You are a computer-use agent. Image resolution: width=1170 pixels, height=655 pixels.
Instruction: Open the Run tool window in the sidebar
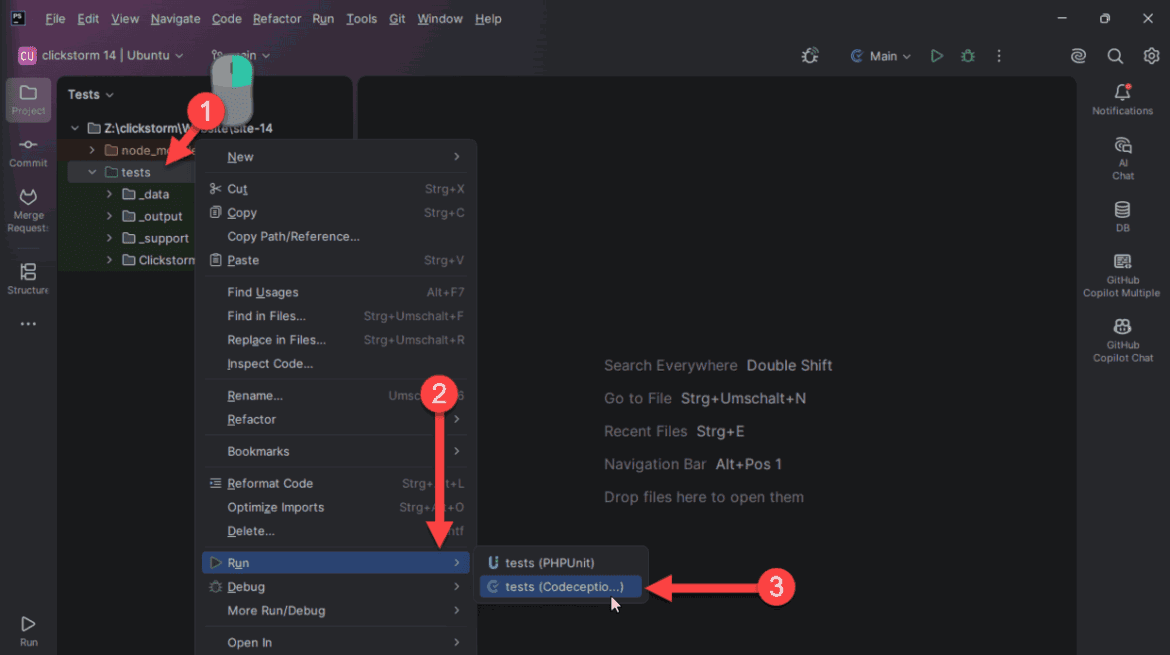pos(28,630)
